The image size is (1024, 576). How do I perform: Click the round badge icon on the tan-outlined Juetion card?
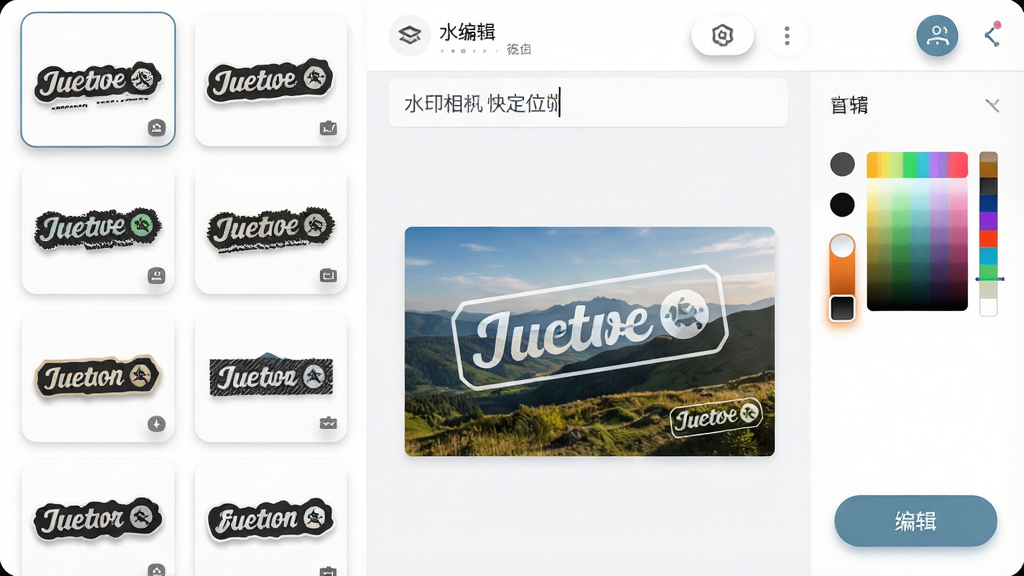coord(157,424)
